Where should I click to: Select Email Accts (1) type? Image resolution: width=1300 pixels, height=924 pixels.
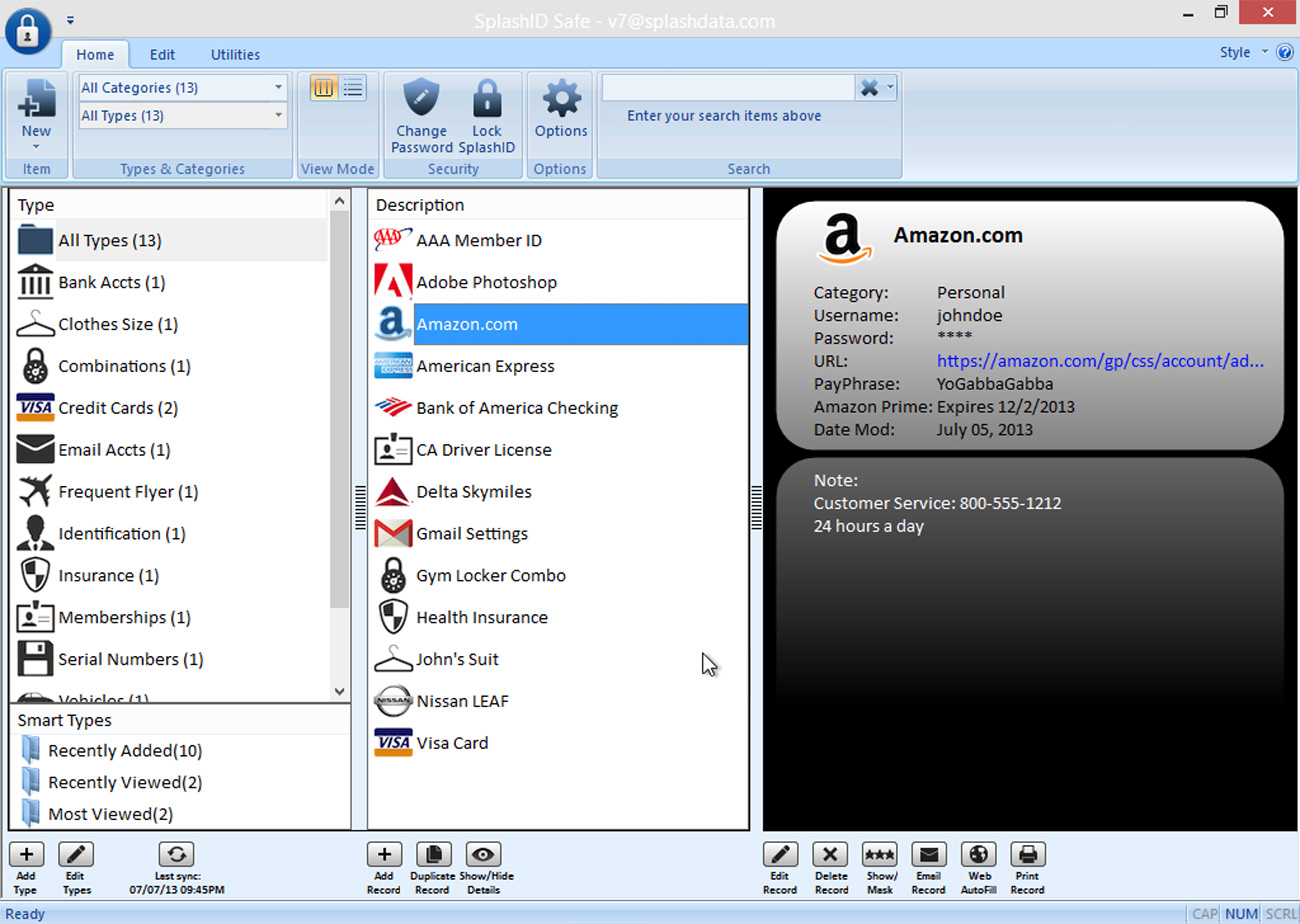[x=172, y=450]
